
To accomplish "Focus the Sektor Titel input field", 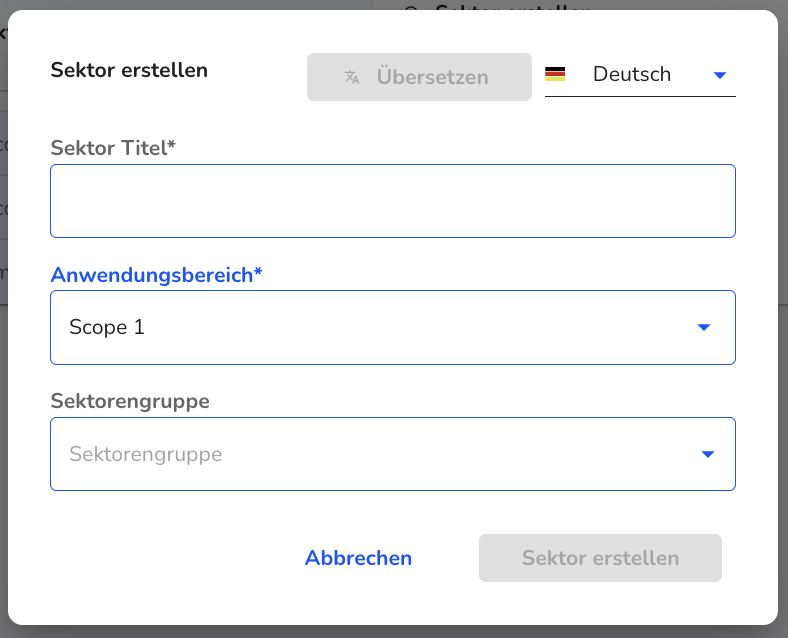I will pyautogui.click(x=393, y=201).
